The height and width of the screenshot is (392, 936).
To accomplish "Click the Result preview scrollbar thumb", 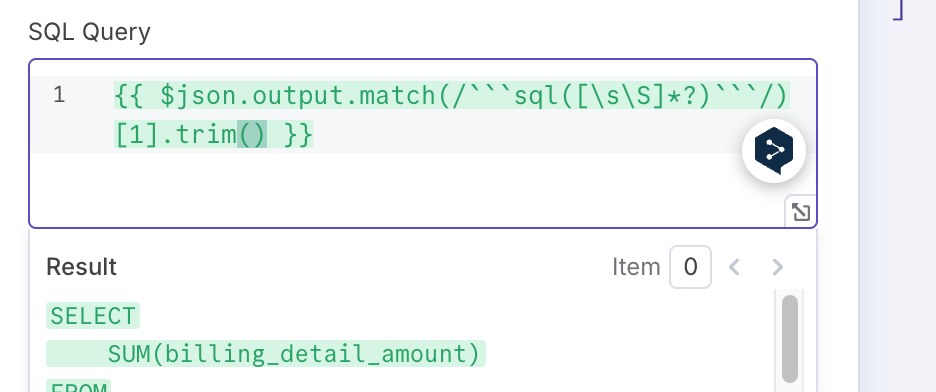I will (790, 338).
